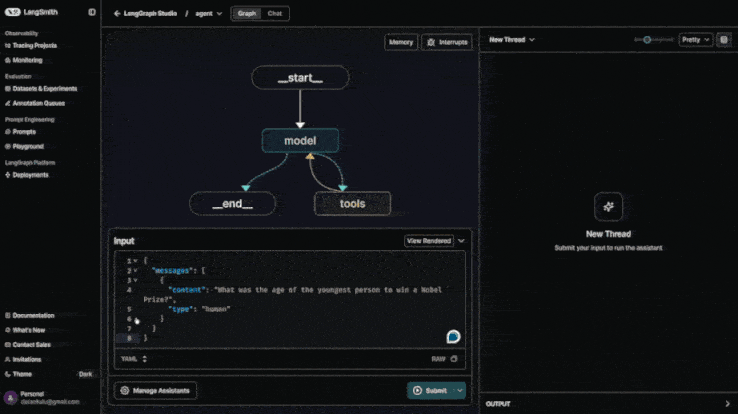This screenshot has height=414, width=738.
Task: Click the Datasets & Experiments icon
Action: (8, 88)
